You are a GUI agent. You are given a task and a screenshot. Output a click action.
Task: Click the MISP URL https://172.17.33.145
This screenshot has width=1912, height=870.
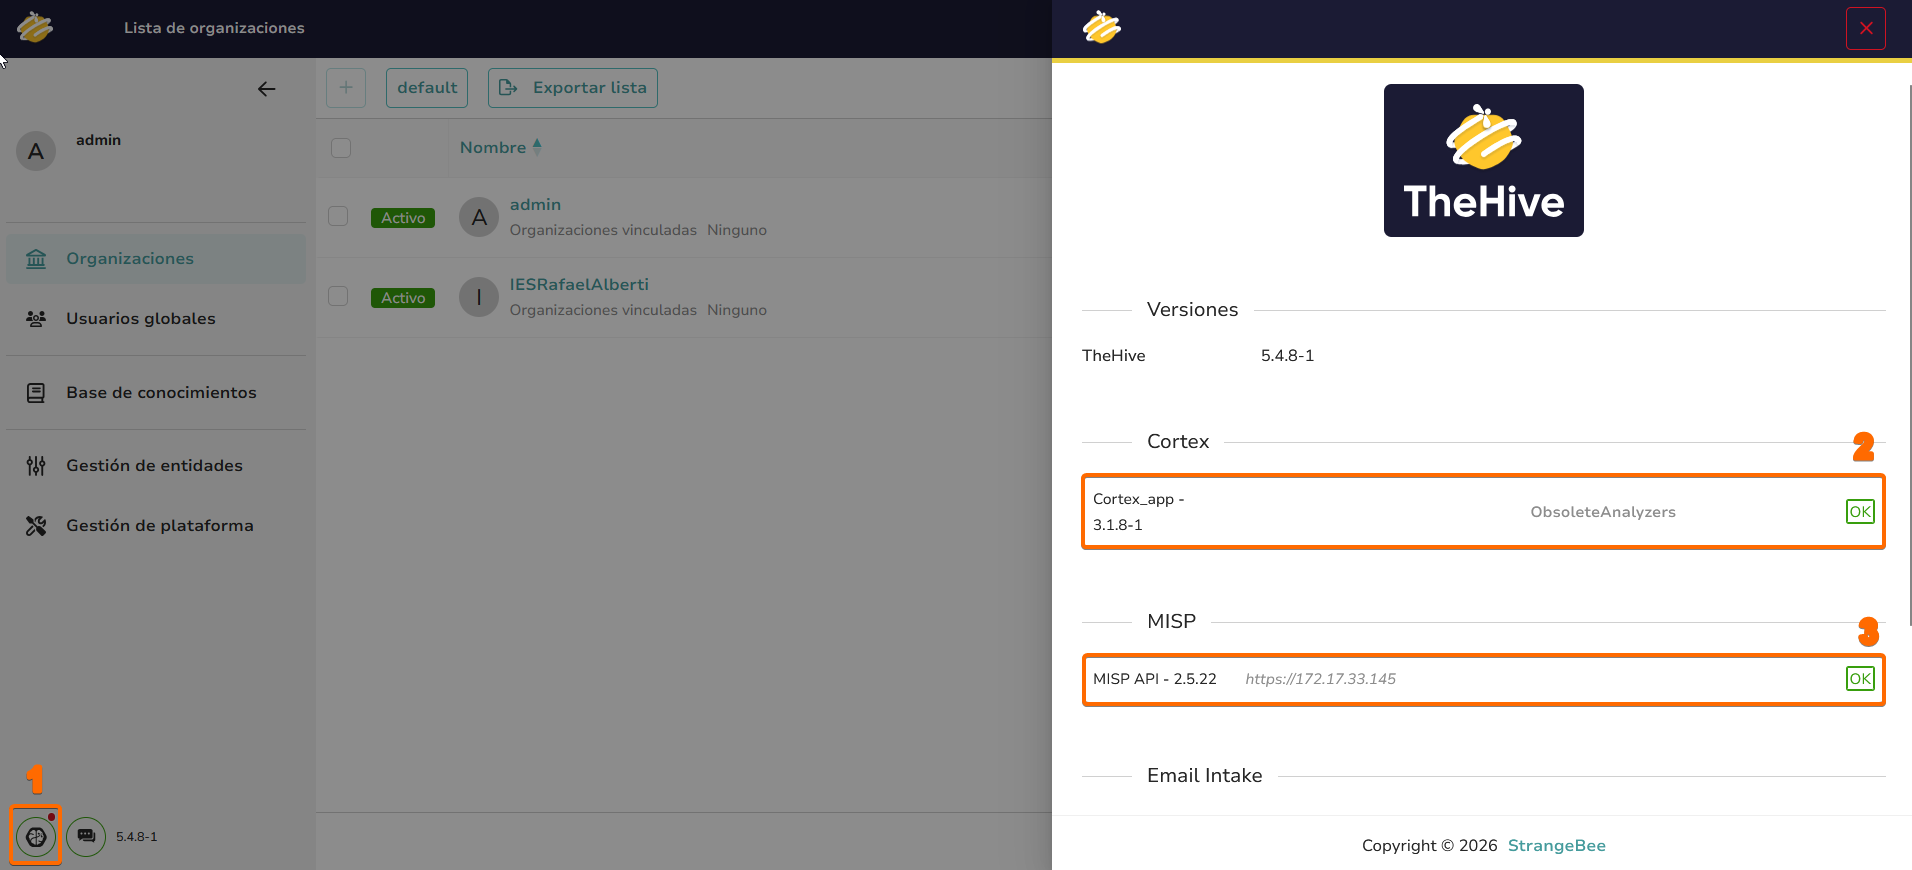point(1320,679)
